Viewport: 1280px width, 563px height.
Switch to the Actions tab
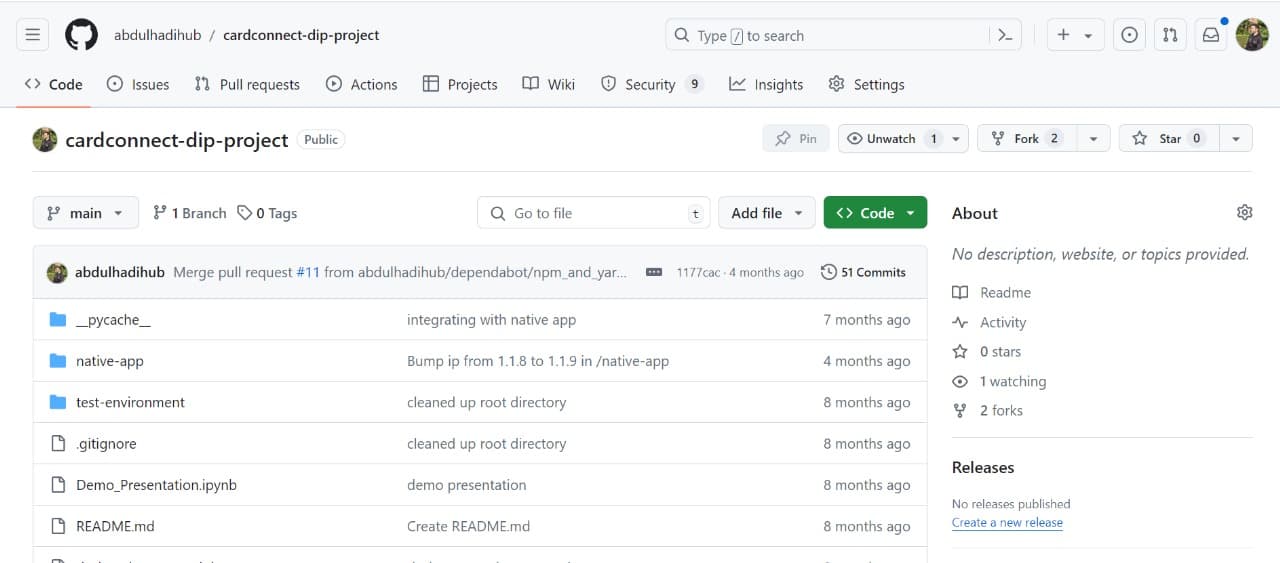click(x=361, y=84)
